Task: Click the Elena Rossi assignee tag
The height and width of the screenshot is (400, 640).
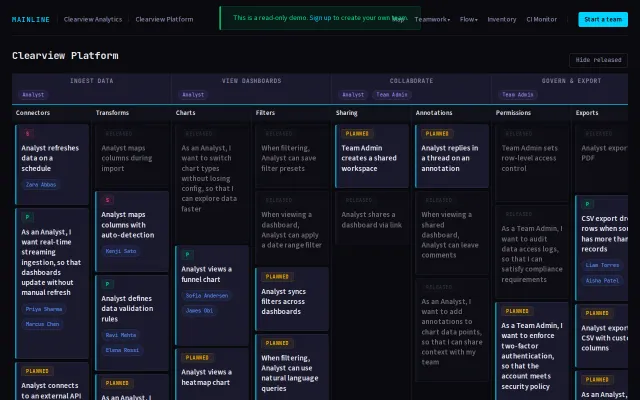Action: pos(122,350)
